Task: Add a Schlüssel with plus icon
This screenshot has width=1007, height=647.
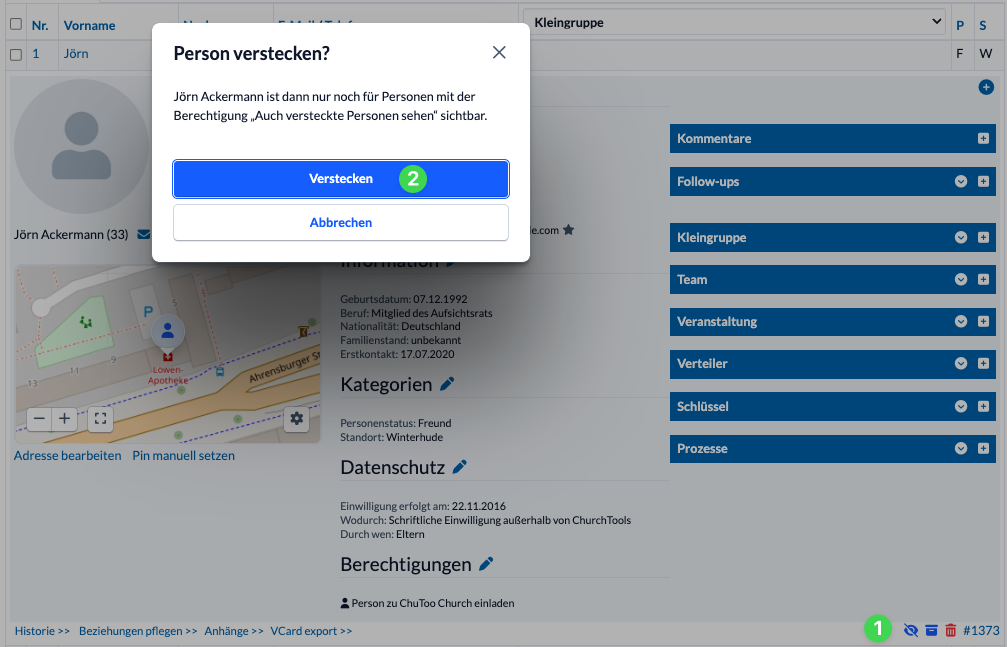Action: click(x=983, y=406)
